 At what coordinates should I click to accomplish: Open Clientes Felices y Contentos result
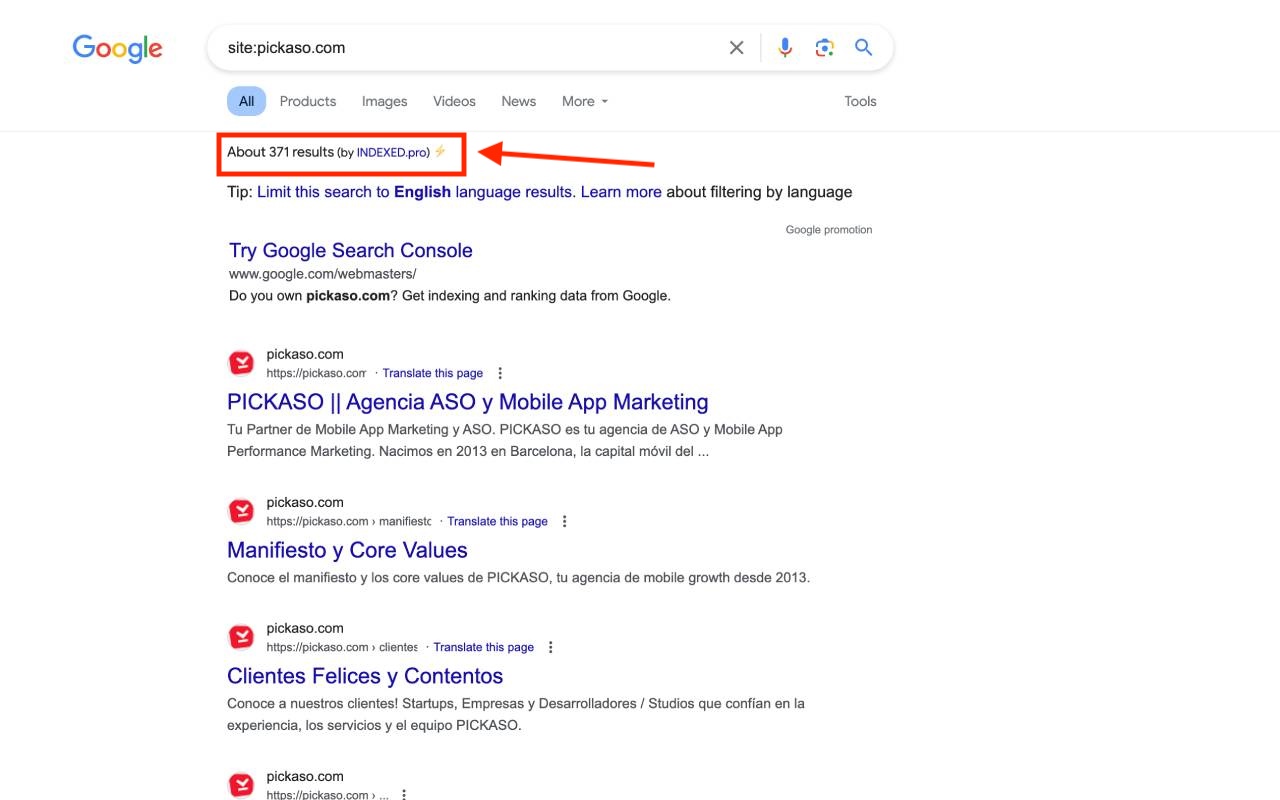pos(365,676)
